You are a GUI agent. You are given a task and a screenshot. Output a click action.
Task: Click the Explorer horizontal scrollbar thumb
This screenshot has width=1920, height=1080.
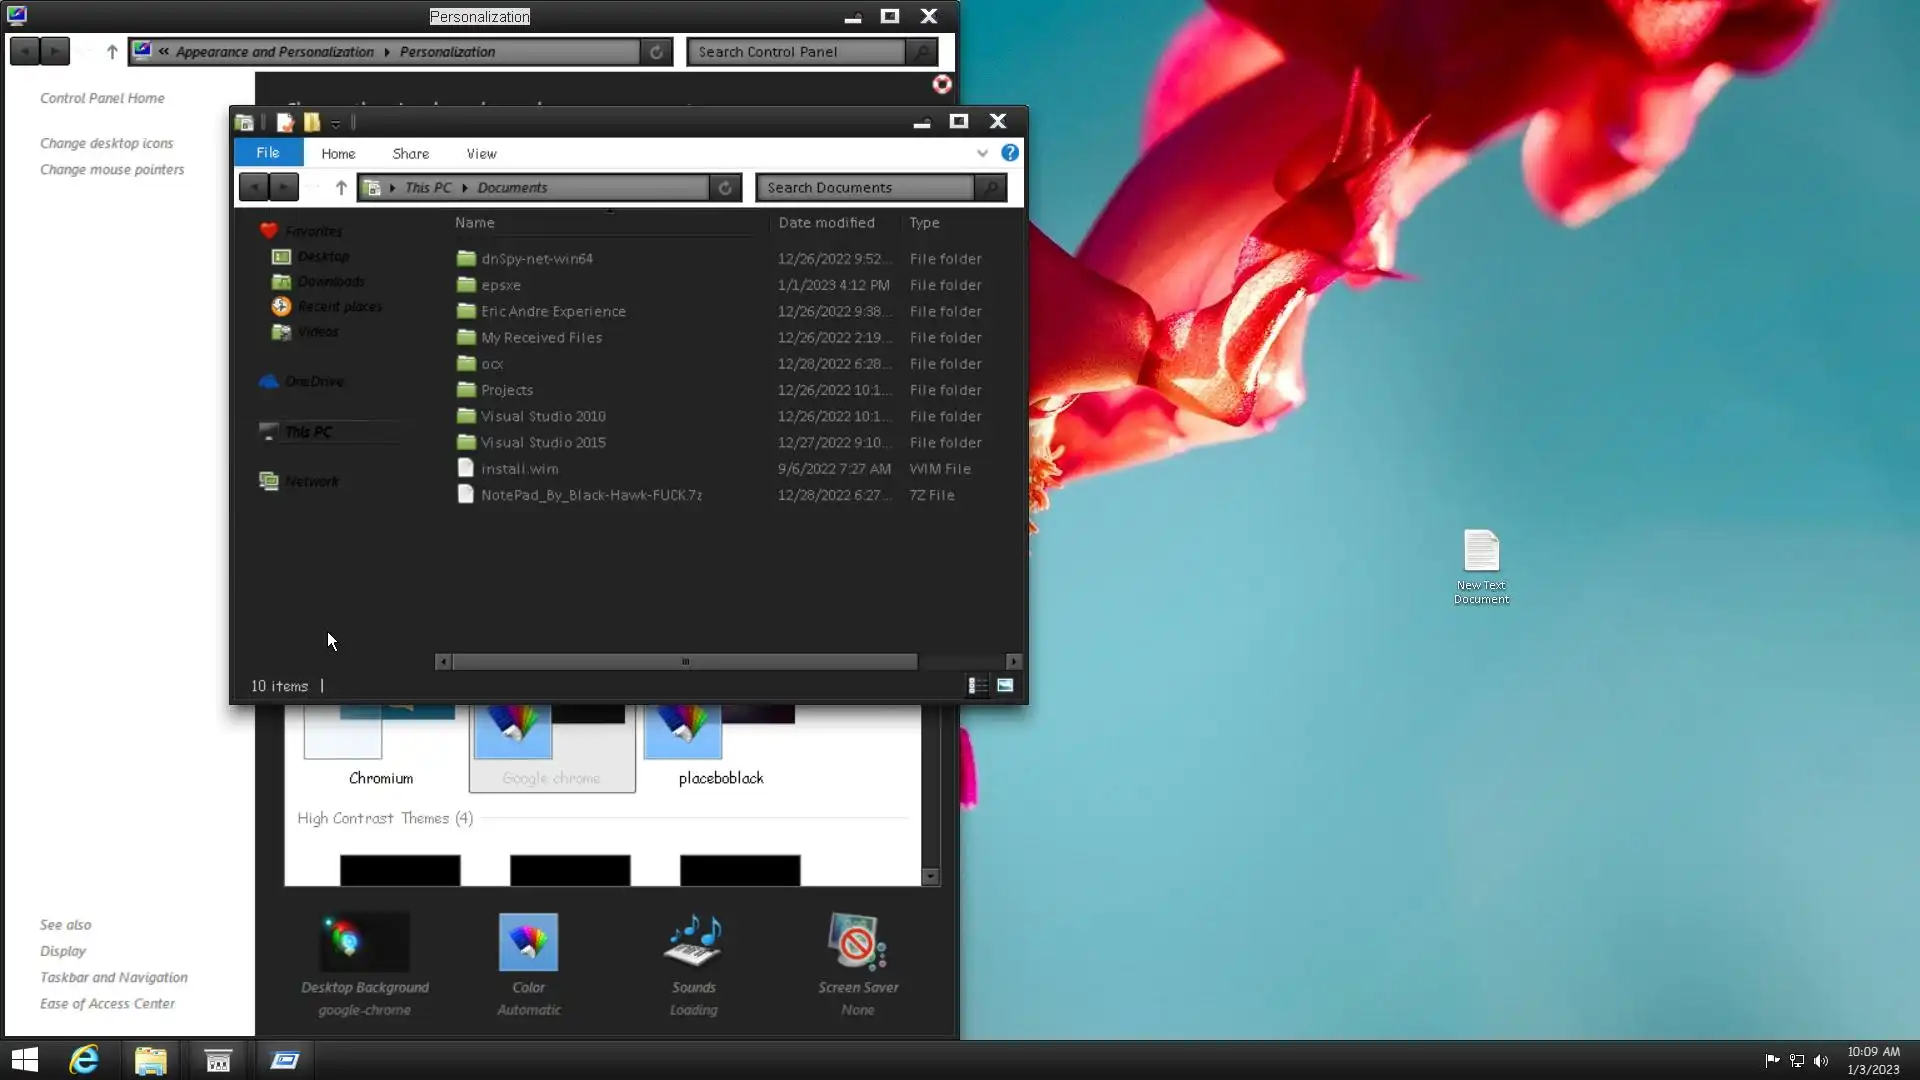click(685, 662)
